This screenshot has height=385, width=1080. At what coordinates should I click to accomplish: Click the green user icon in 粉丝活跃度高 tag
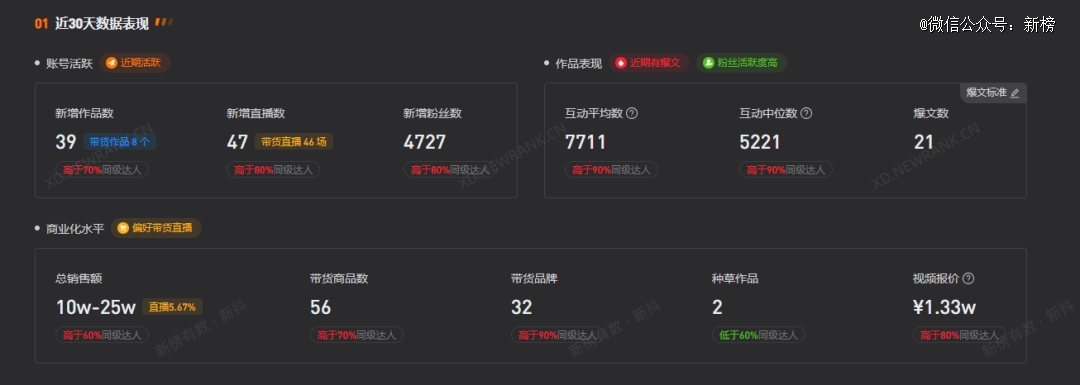click(708, 63)
